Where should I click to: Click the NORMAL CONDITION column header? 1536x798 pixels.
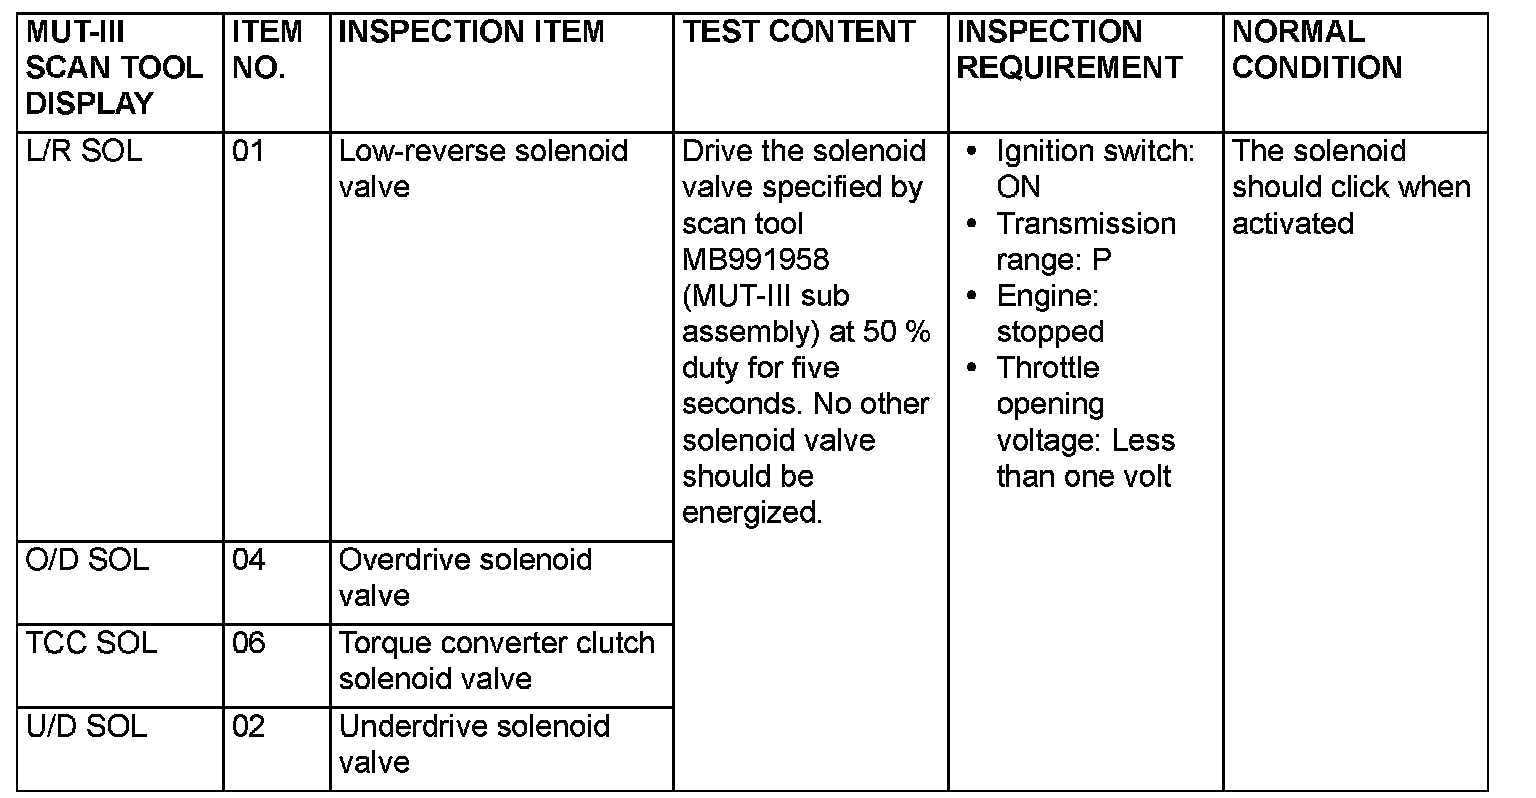click(x=1316, y=50)
